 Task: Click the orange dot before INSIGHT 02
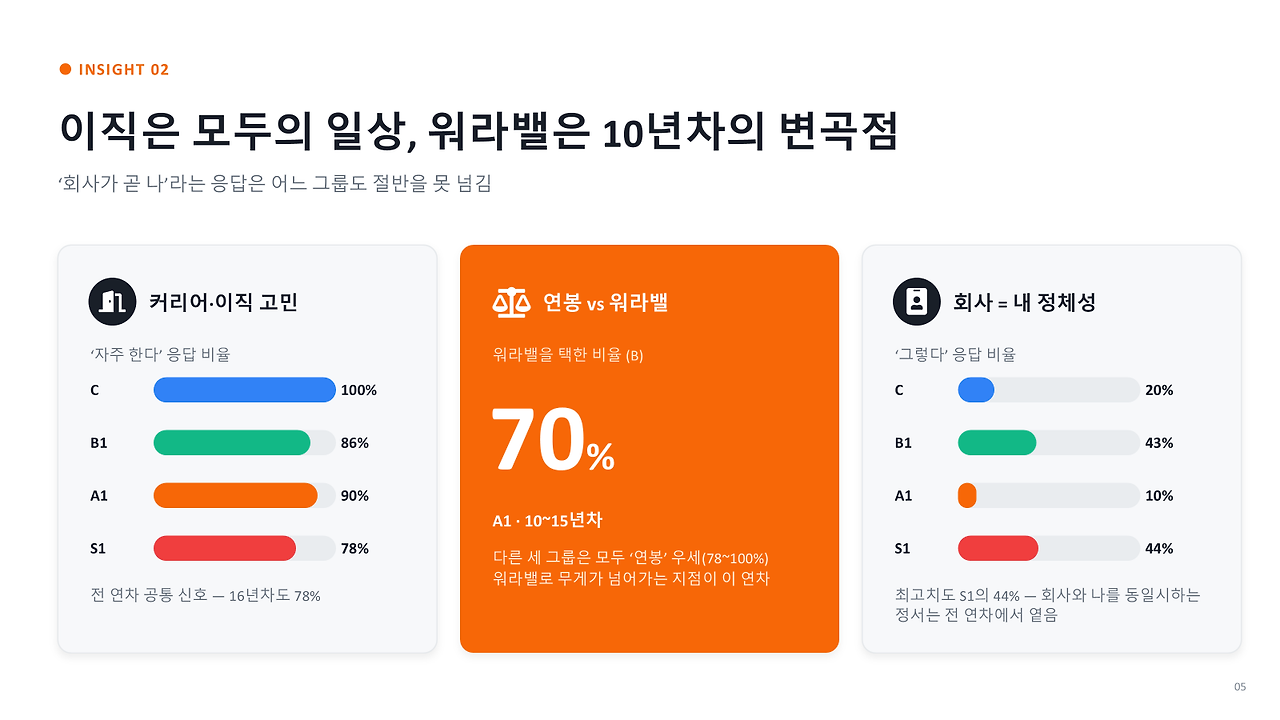pyautogui.click(x=66, y=69)
